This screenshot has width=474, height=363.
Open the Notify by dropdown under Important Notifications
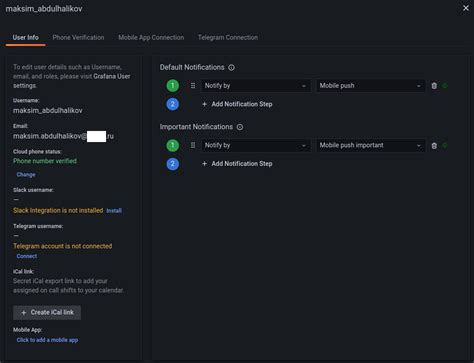256,145
